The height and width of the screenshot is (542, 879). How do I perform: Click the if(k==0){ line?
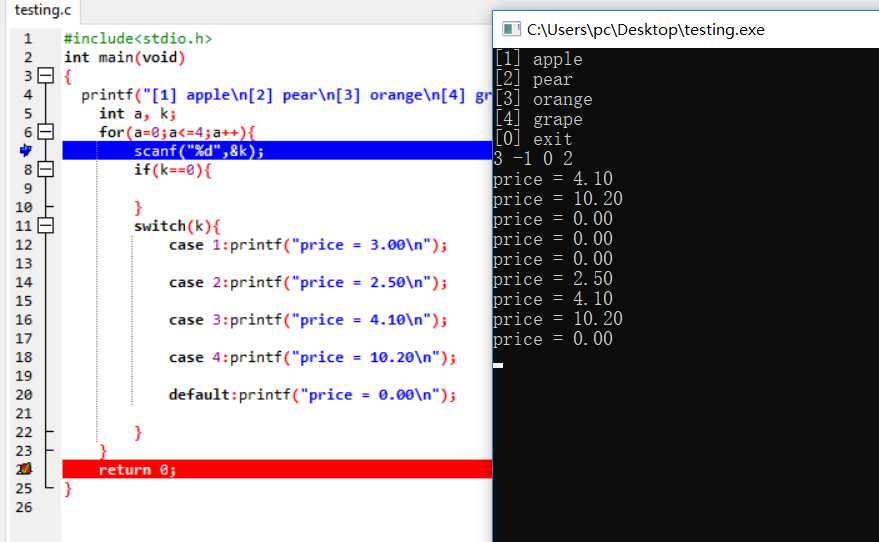coord(173,169)
